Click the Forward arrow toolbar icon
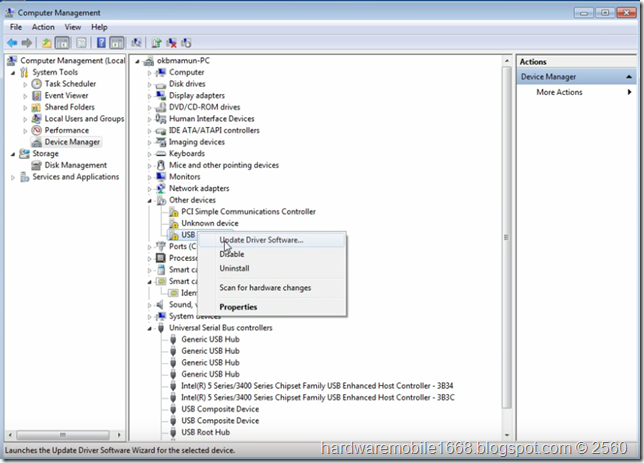644x463 pixels. coord(27,43)
